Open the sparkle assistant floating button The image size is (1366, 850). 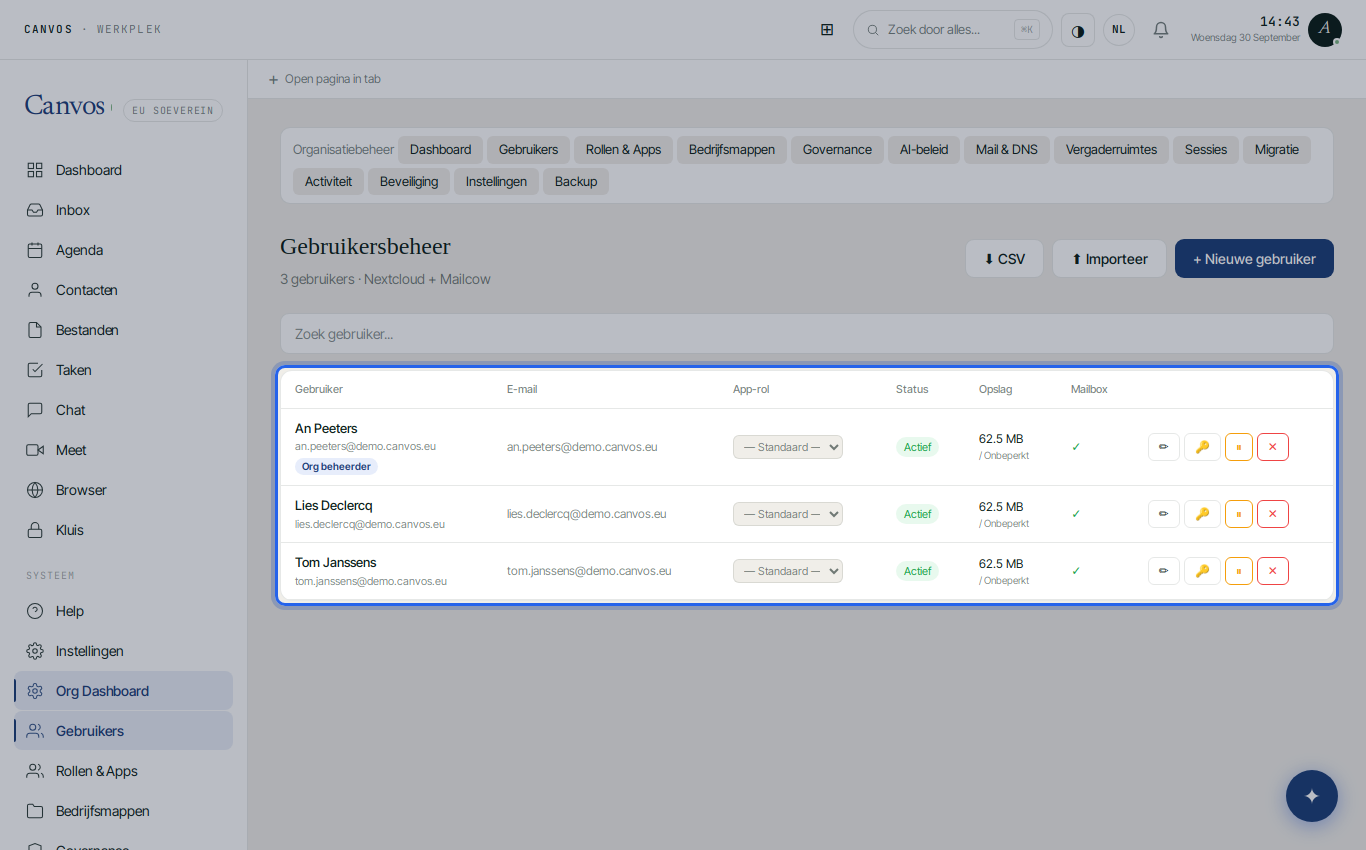coord(1312,796)
